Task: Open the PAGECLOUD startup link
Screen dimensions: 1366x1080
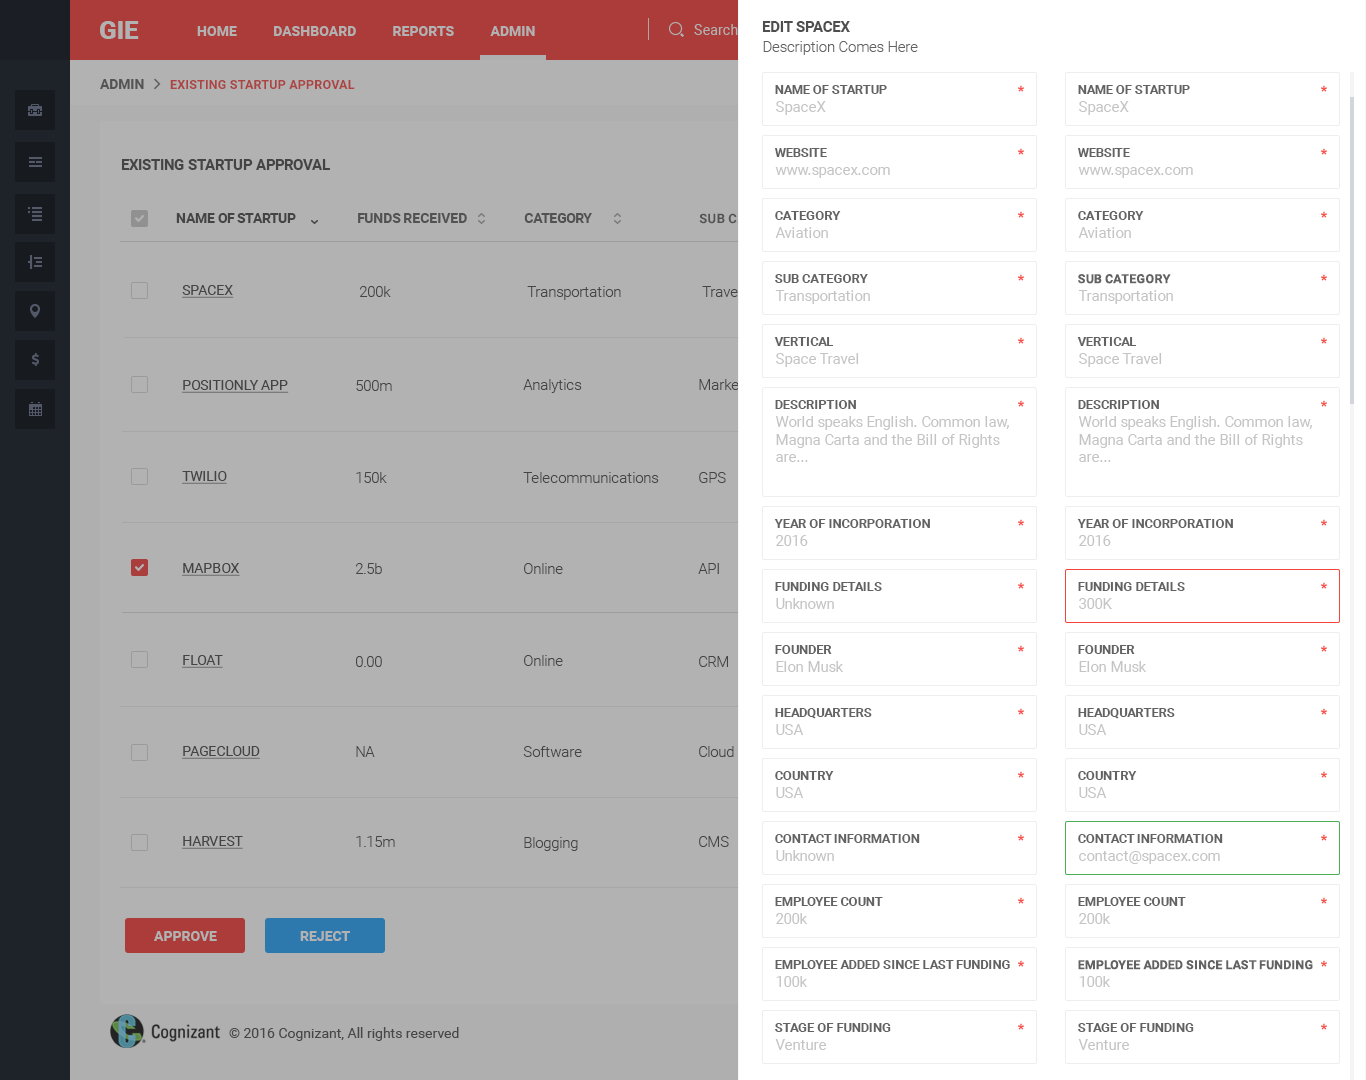Action: (221, 751)
